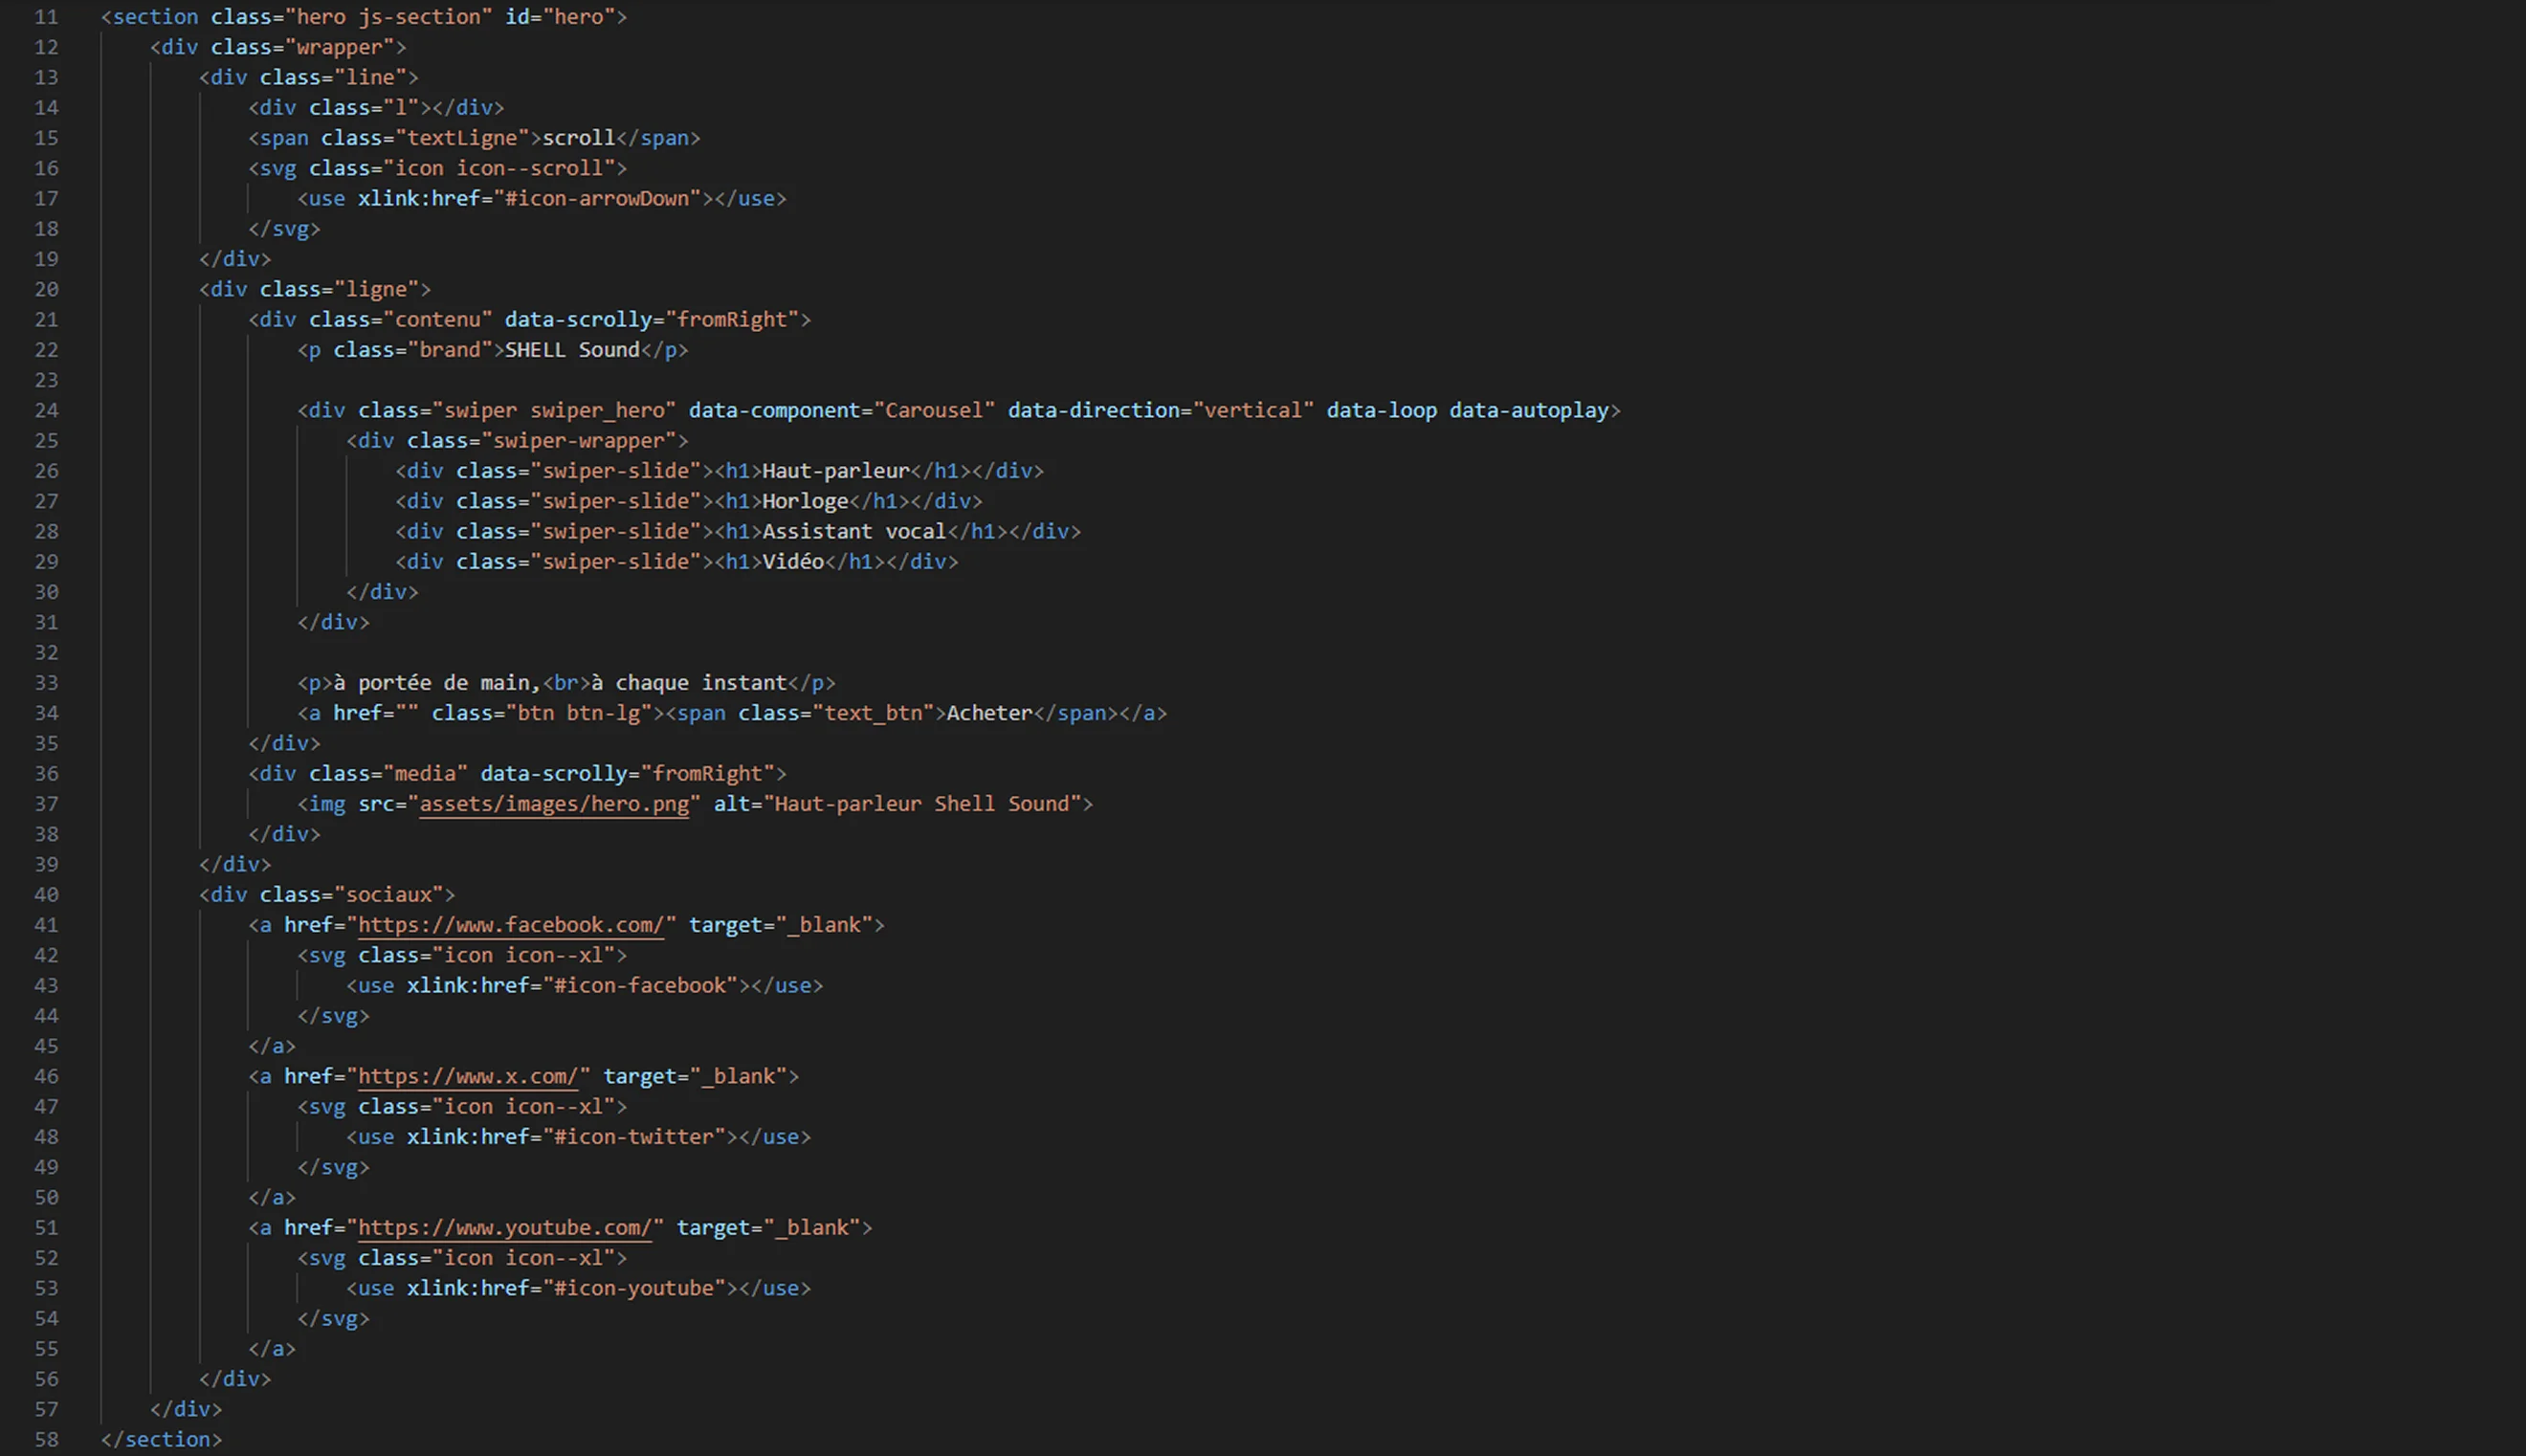Screen dimensions: 2526x1456
Task: Follow the assets/images/hero.png path link
Action: point(553,804)
